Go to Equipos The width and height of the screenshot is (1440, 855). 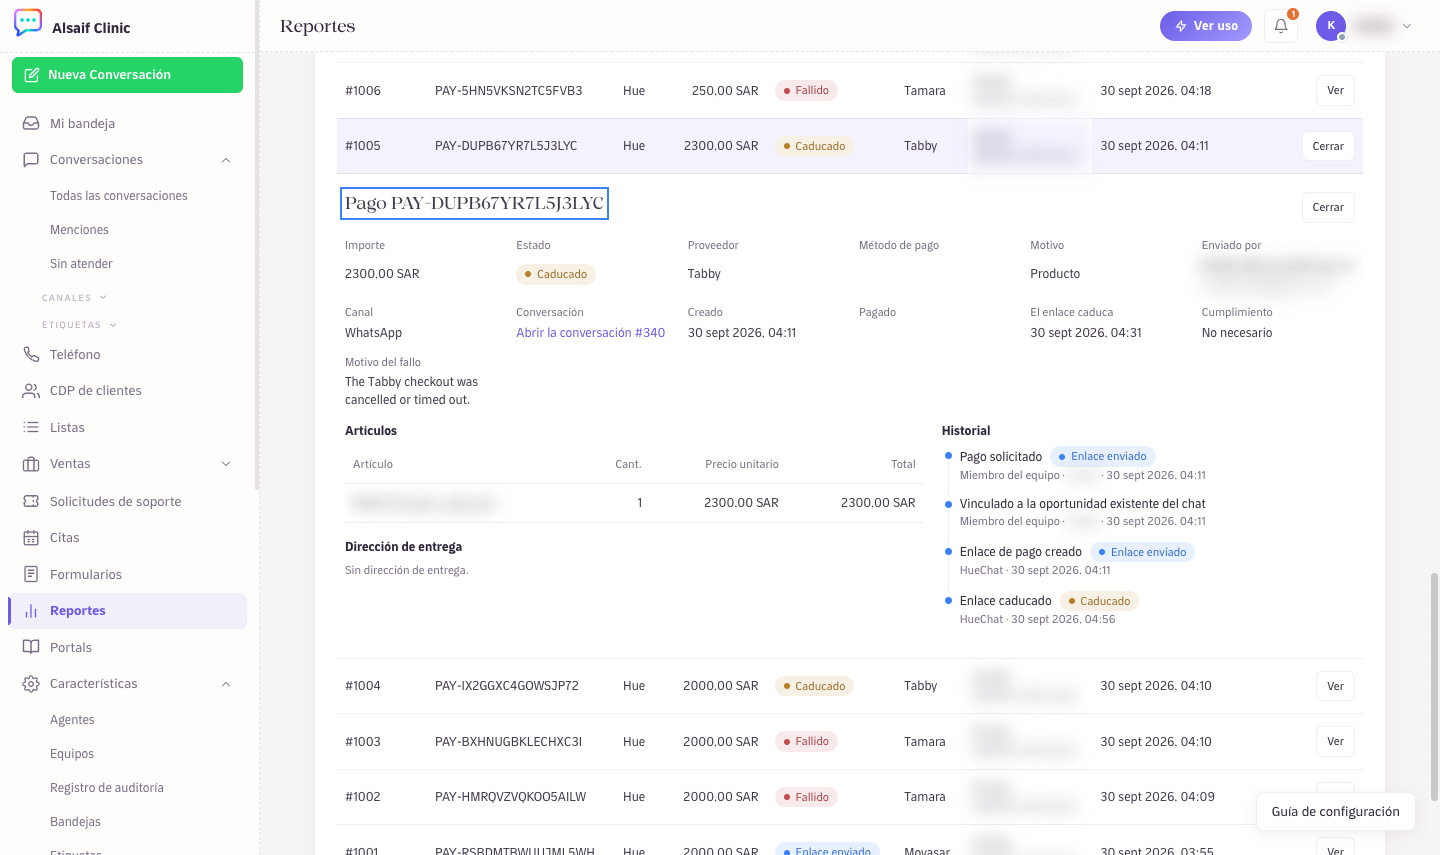point(72,754)
